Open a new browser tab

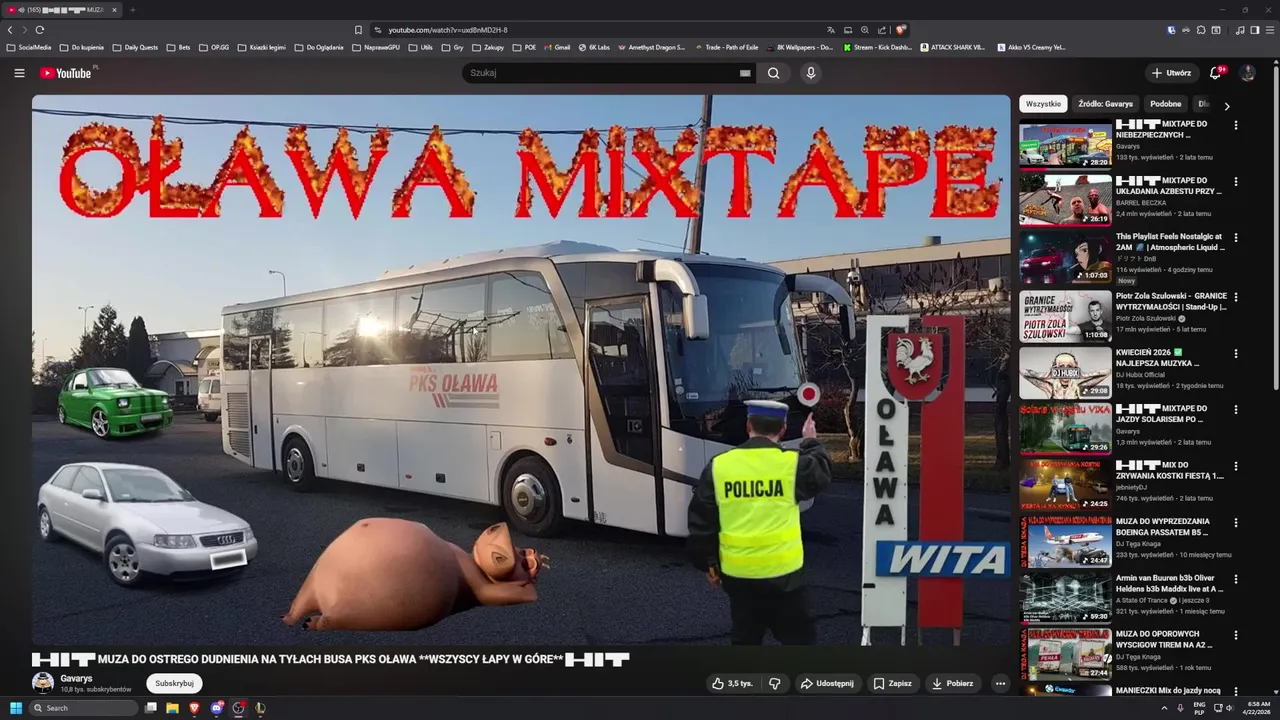(x=132, y=10)
